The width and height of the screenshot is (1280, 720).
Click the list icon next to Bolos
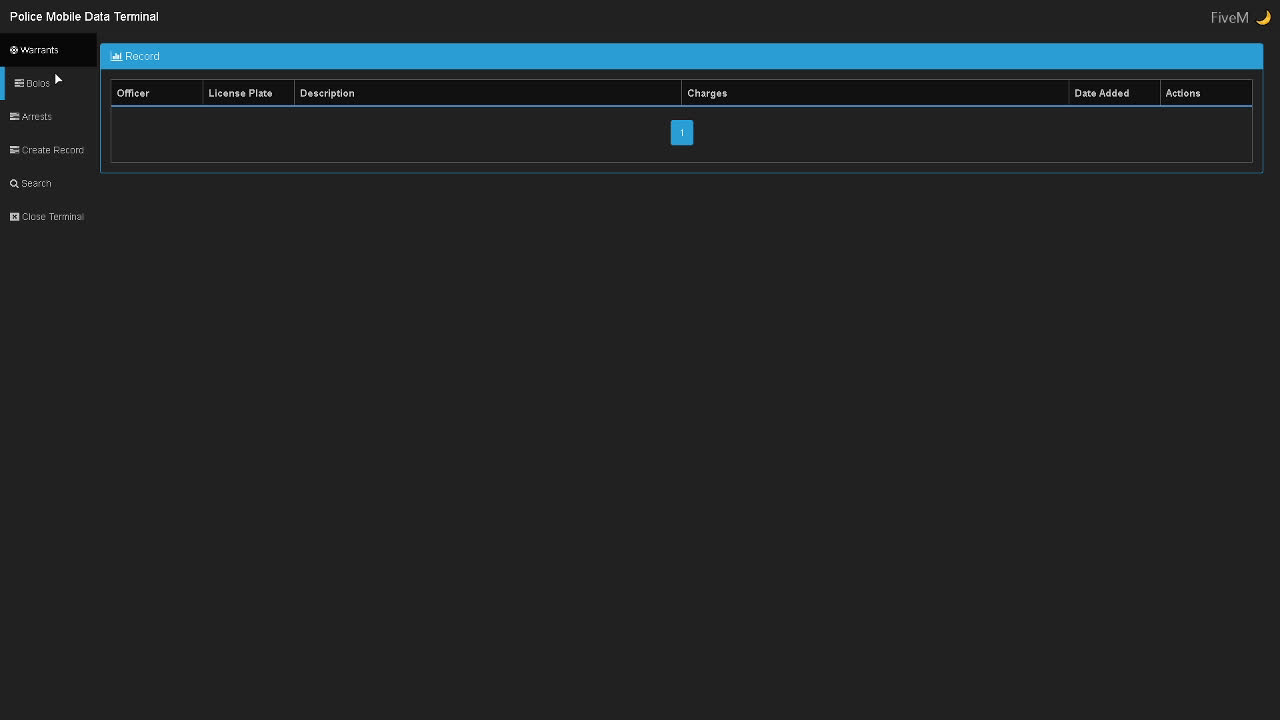pos(18,82)
